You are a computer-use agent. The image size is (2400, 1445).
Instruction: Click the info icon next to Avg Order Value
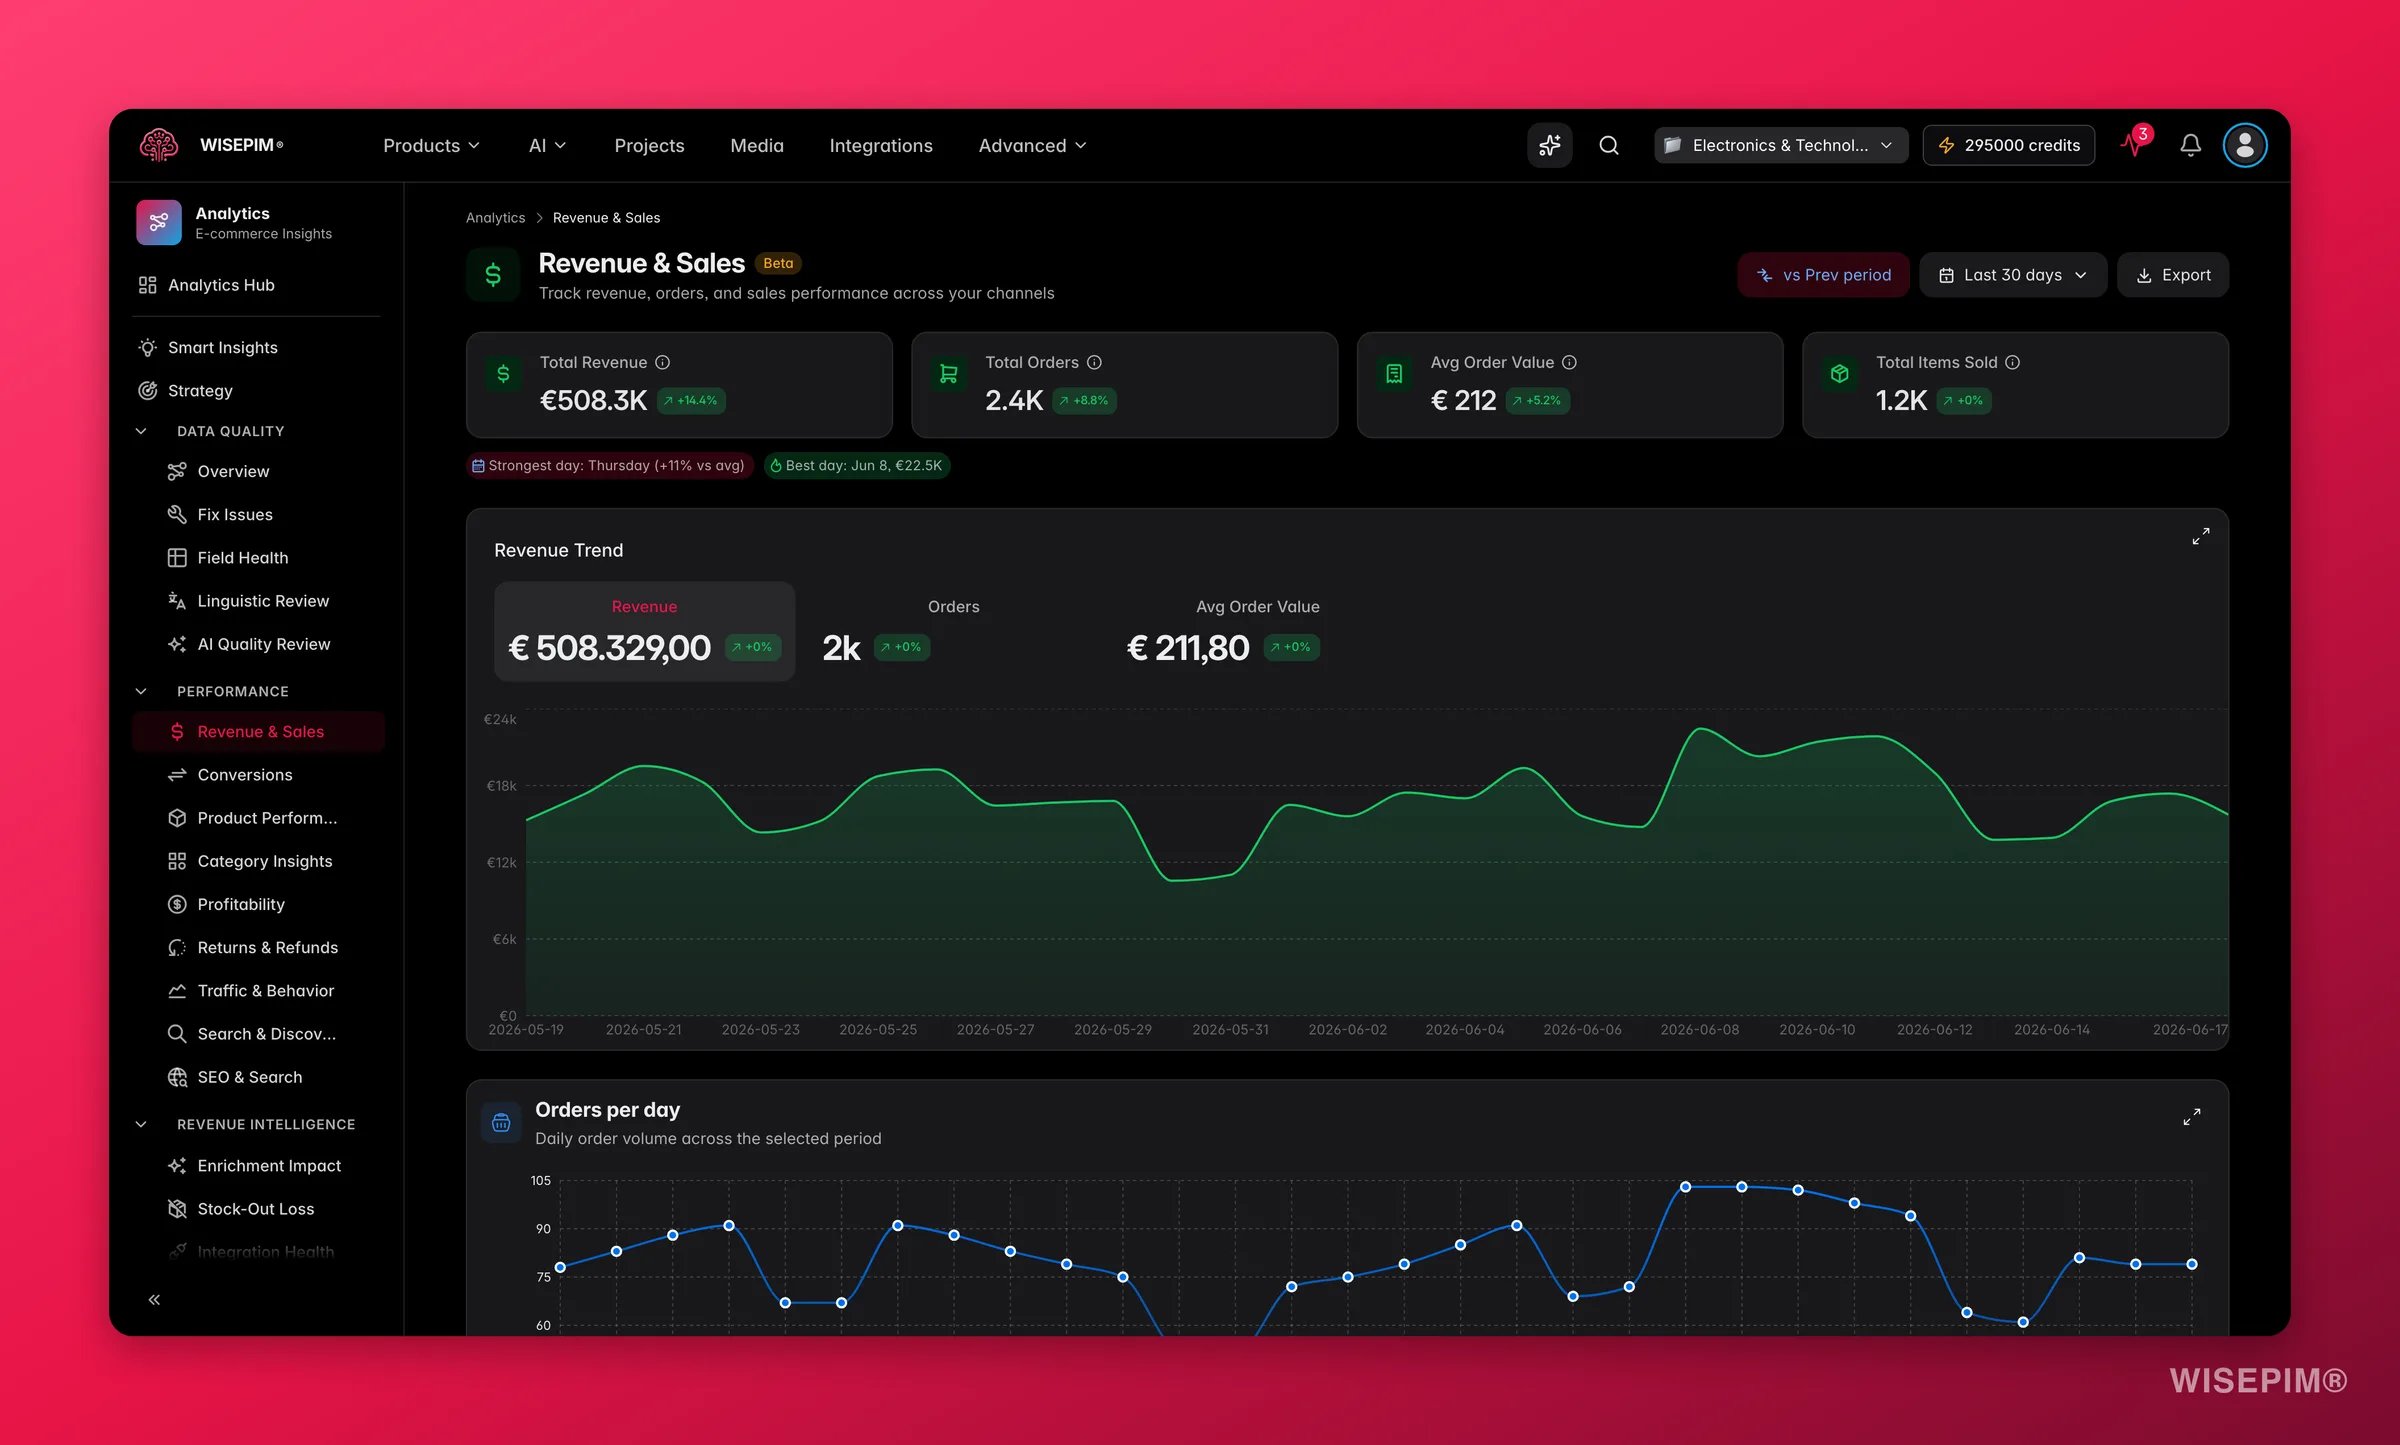coord(1569,362)
